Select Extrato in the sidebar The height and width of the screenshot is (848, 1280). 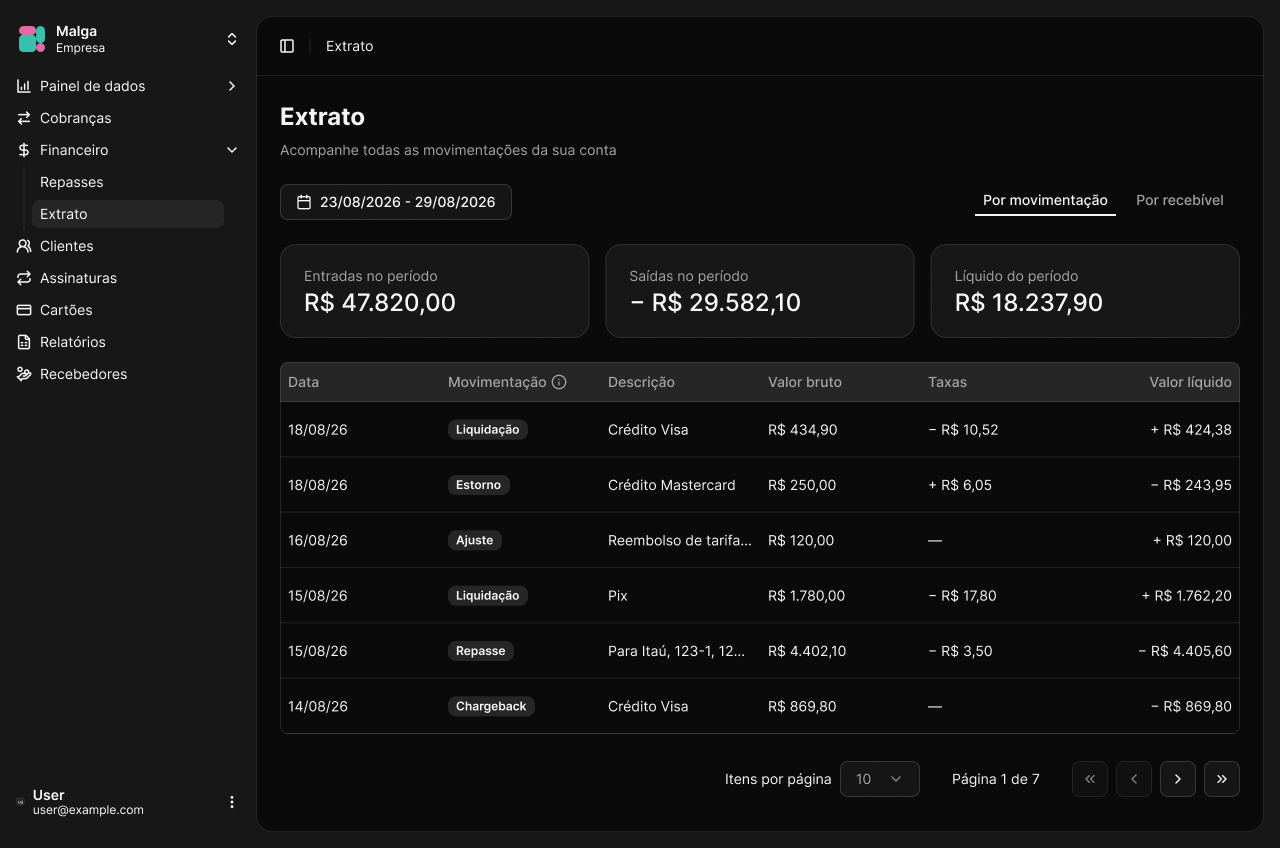[128, 214]
